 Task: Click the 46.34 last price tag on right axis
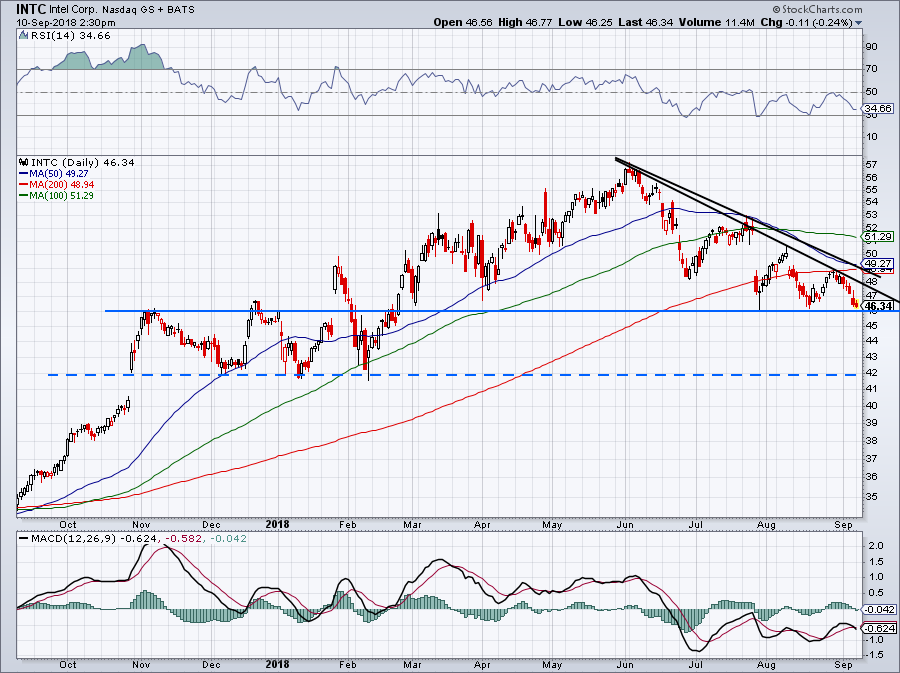pyautogui.click(x=879, y=306)
